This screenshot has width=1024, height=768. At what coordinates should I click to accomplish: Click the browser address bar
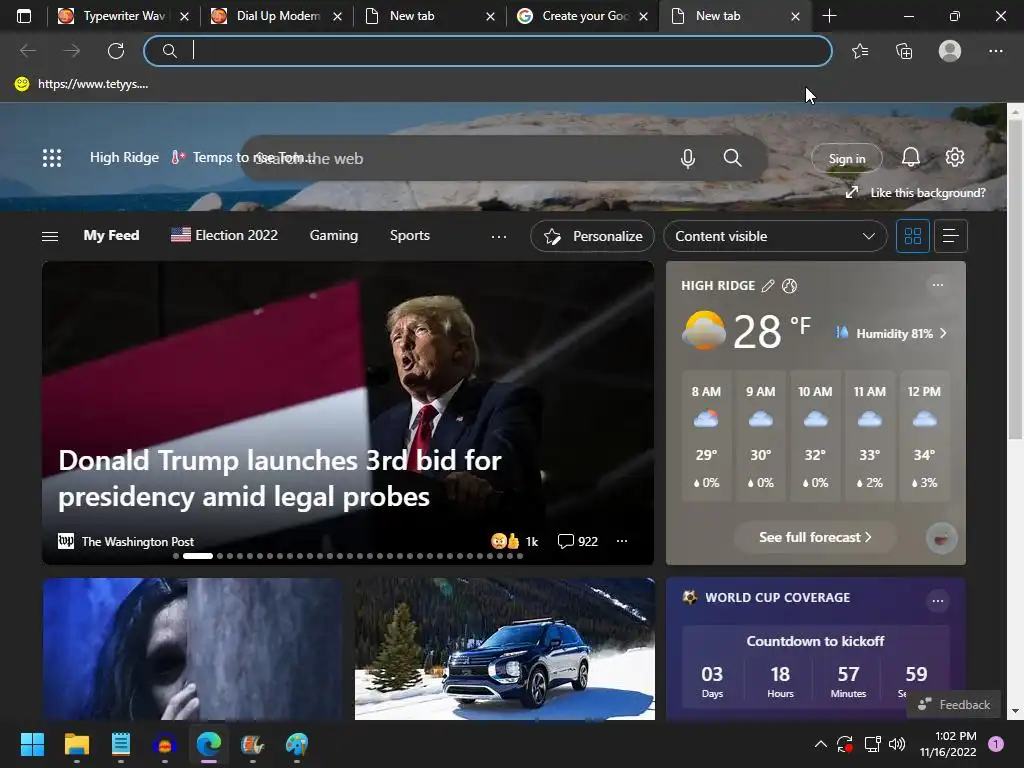tap(488, 51)
